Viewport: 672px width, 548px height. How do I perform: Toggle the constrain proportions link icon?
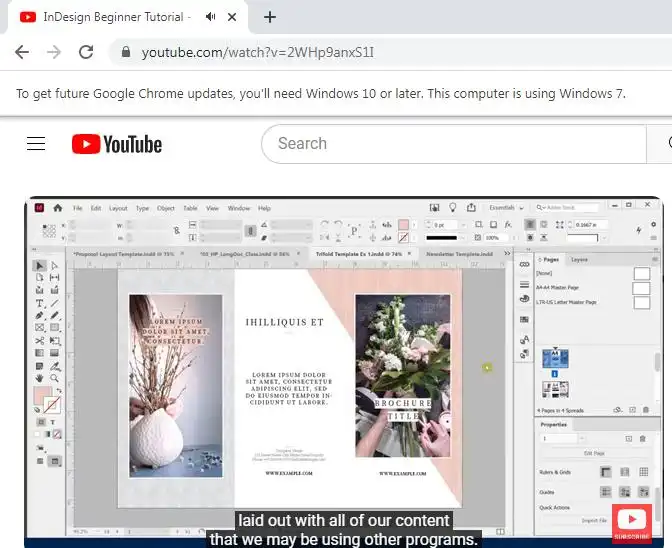(177, 231)
